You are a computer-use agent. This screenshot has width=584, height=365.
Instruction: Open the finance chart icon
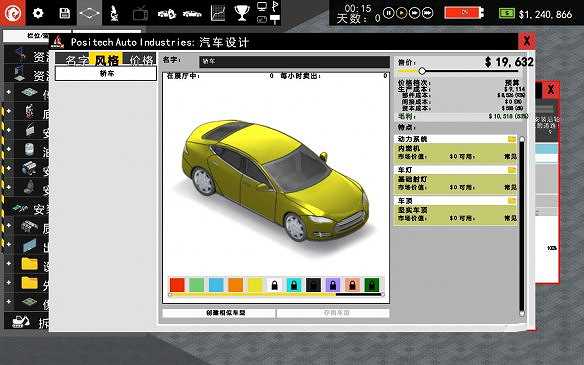(x=218, y=13)
